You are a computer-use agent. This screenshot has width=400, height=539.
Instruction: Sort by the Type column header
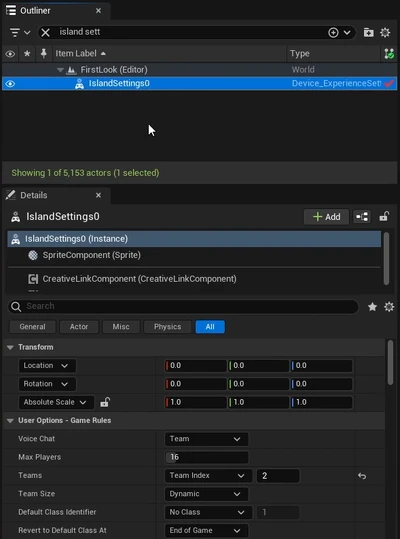300,54
